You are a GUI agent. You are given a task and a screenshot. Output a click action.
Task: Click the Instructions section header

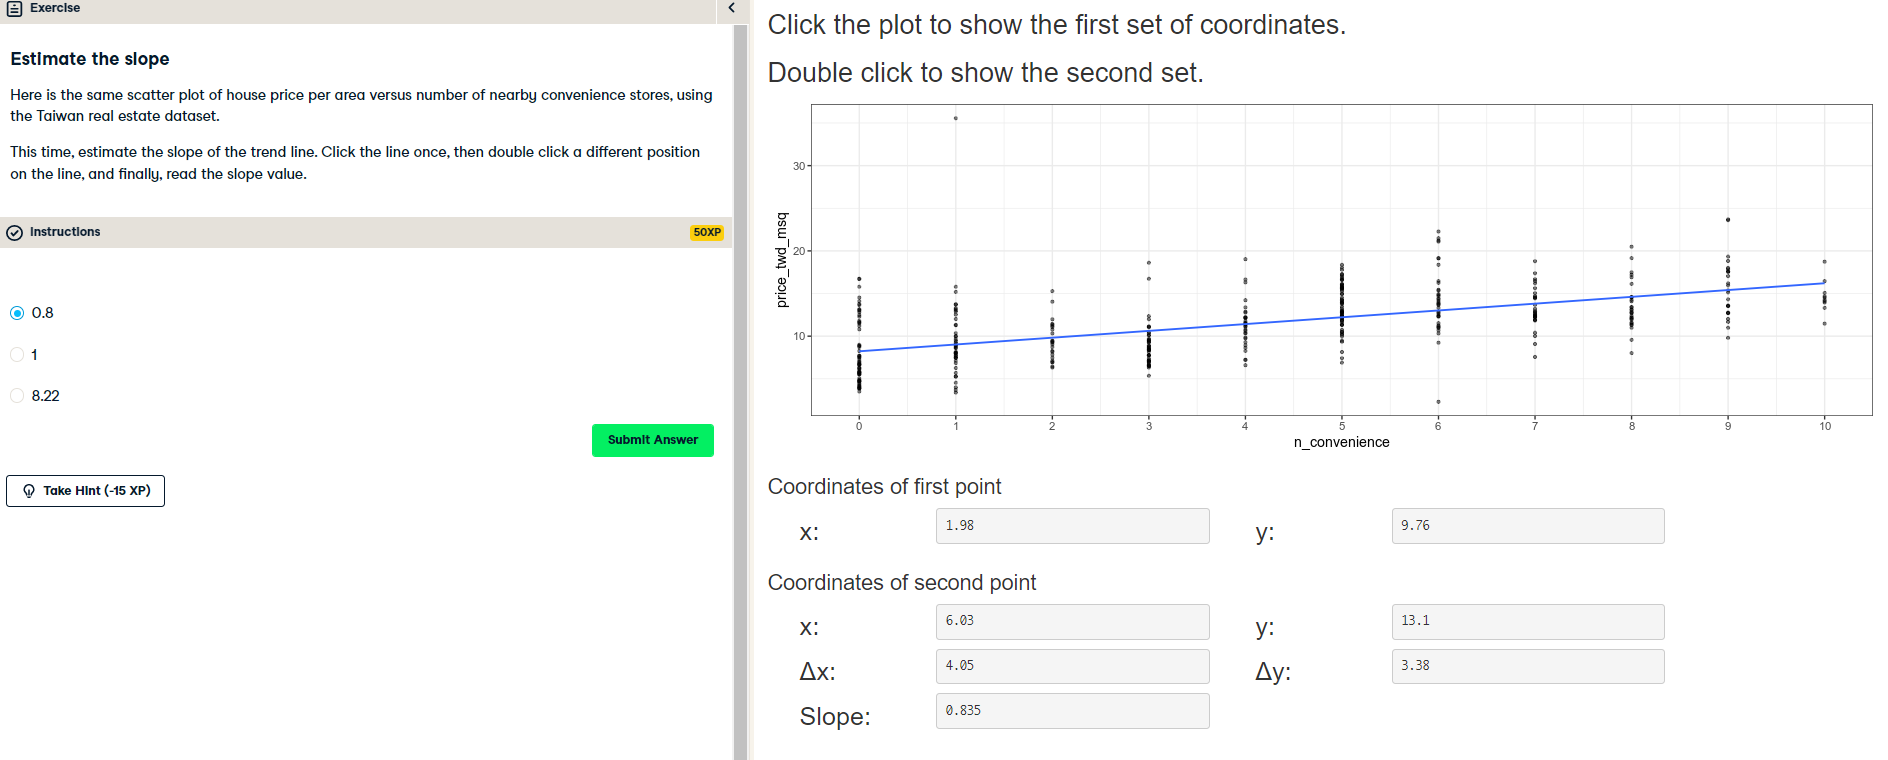(x=366, y=232)
